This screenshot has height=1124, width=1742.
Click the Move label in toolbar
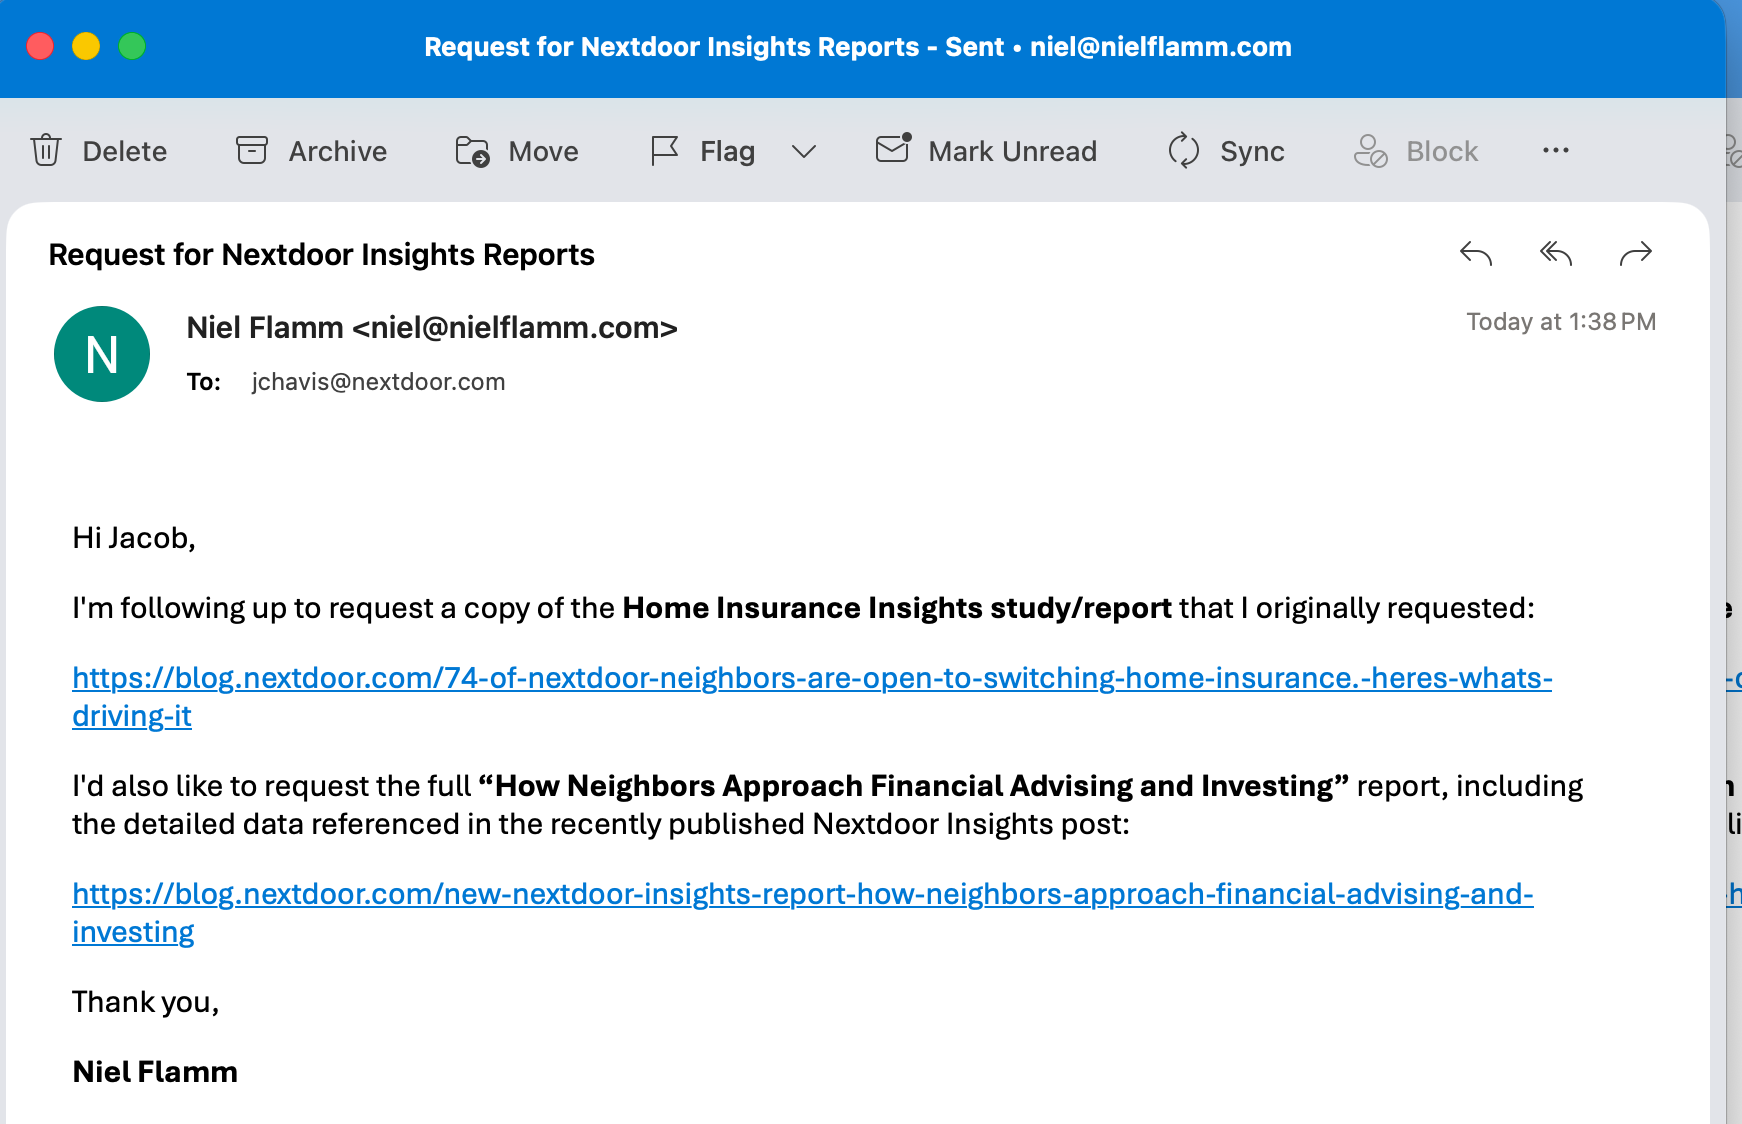(544, 151)
